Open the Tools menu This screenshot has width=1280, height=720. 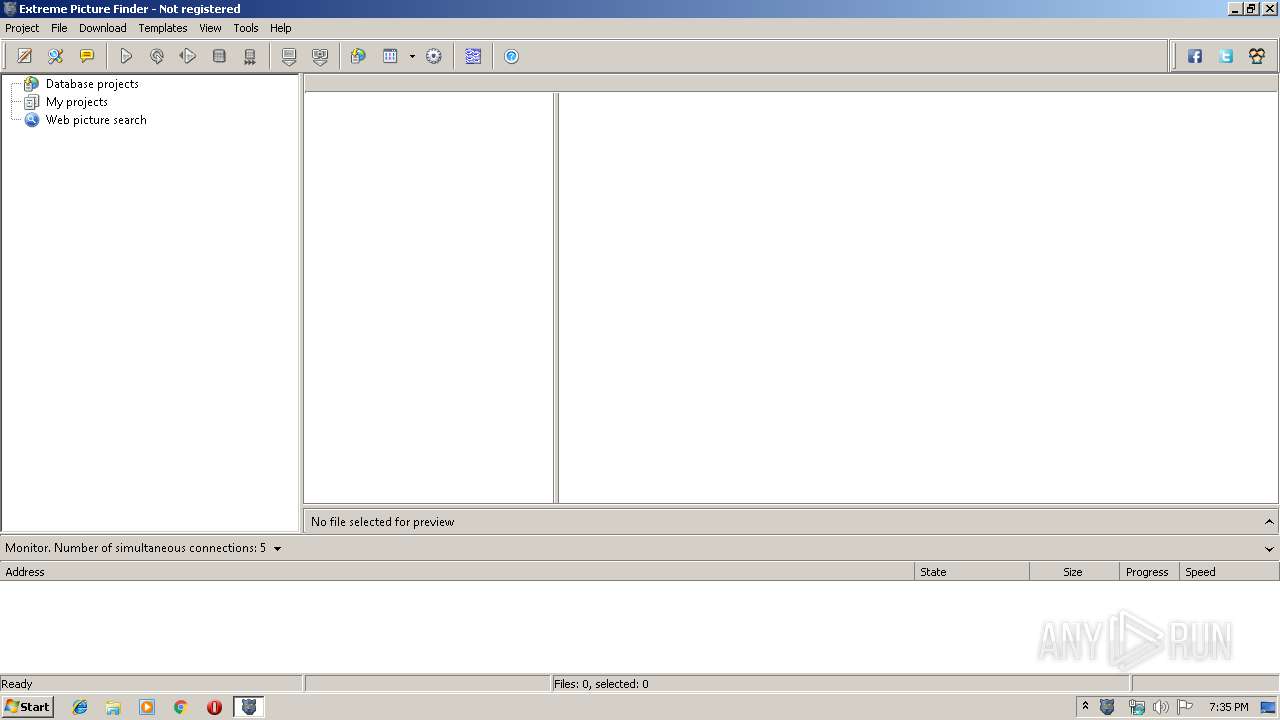coord(246,28)
